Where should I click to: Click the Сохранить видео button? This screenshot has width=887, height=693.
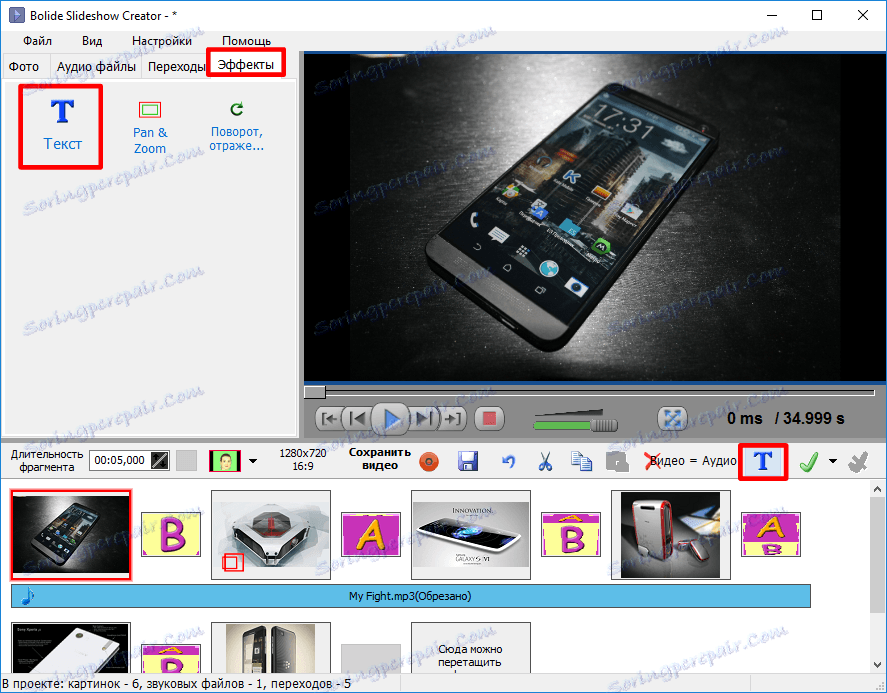(380, 461)
